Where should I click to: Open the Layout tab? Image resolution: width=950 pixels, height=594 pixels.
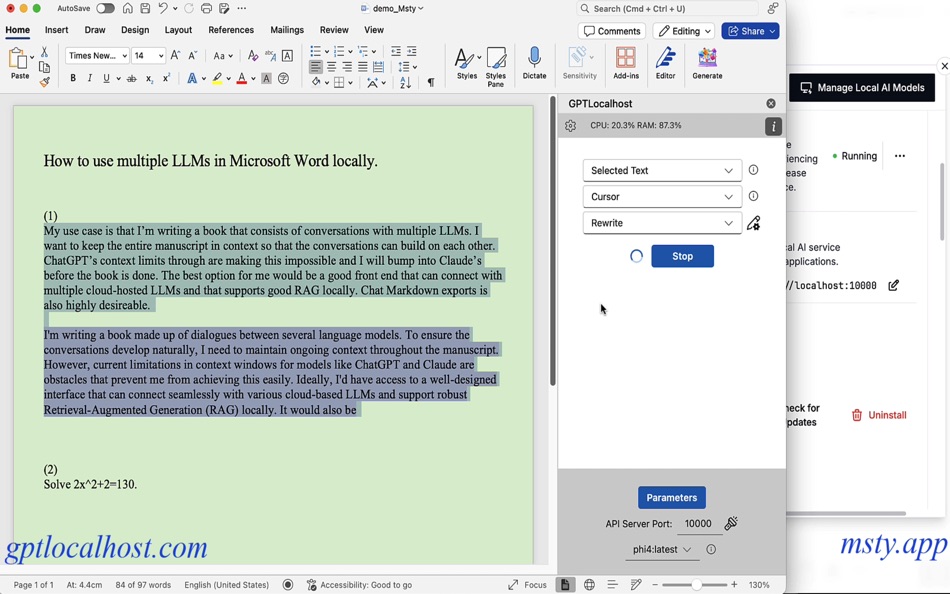click(178, 30)
